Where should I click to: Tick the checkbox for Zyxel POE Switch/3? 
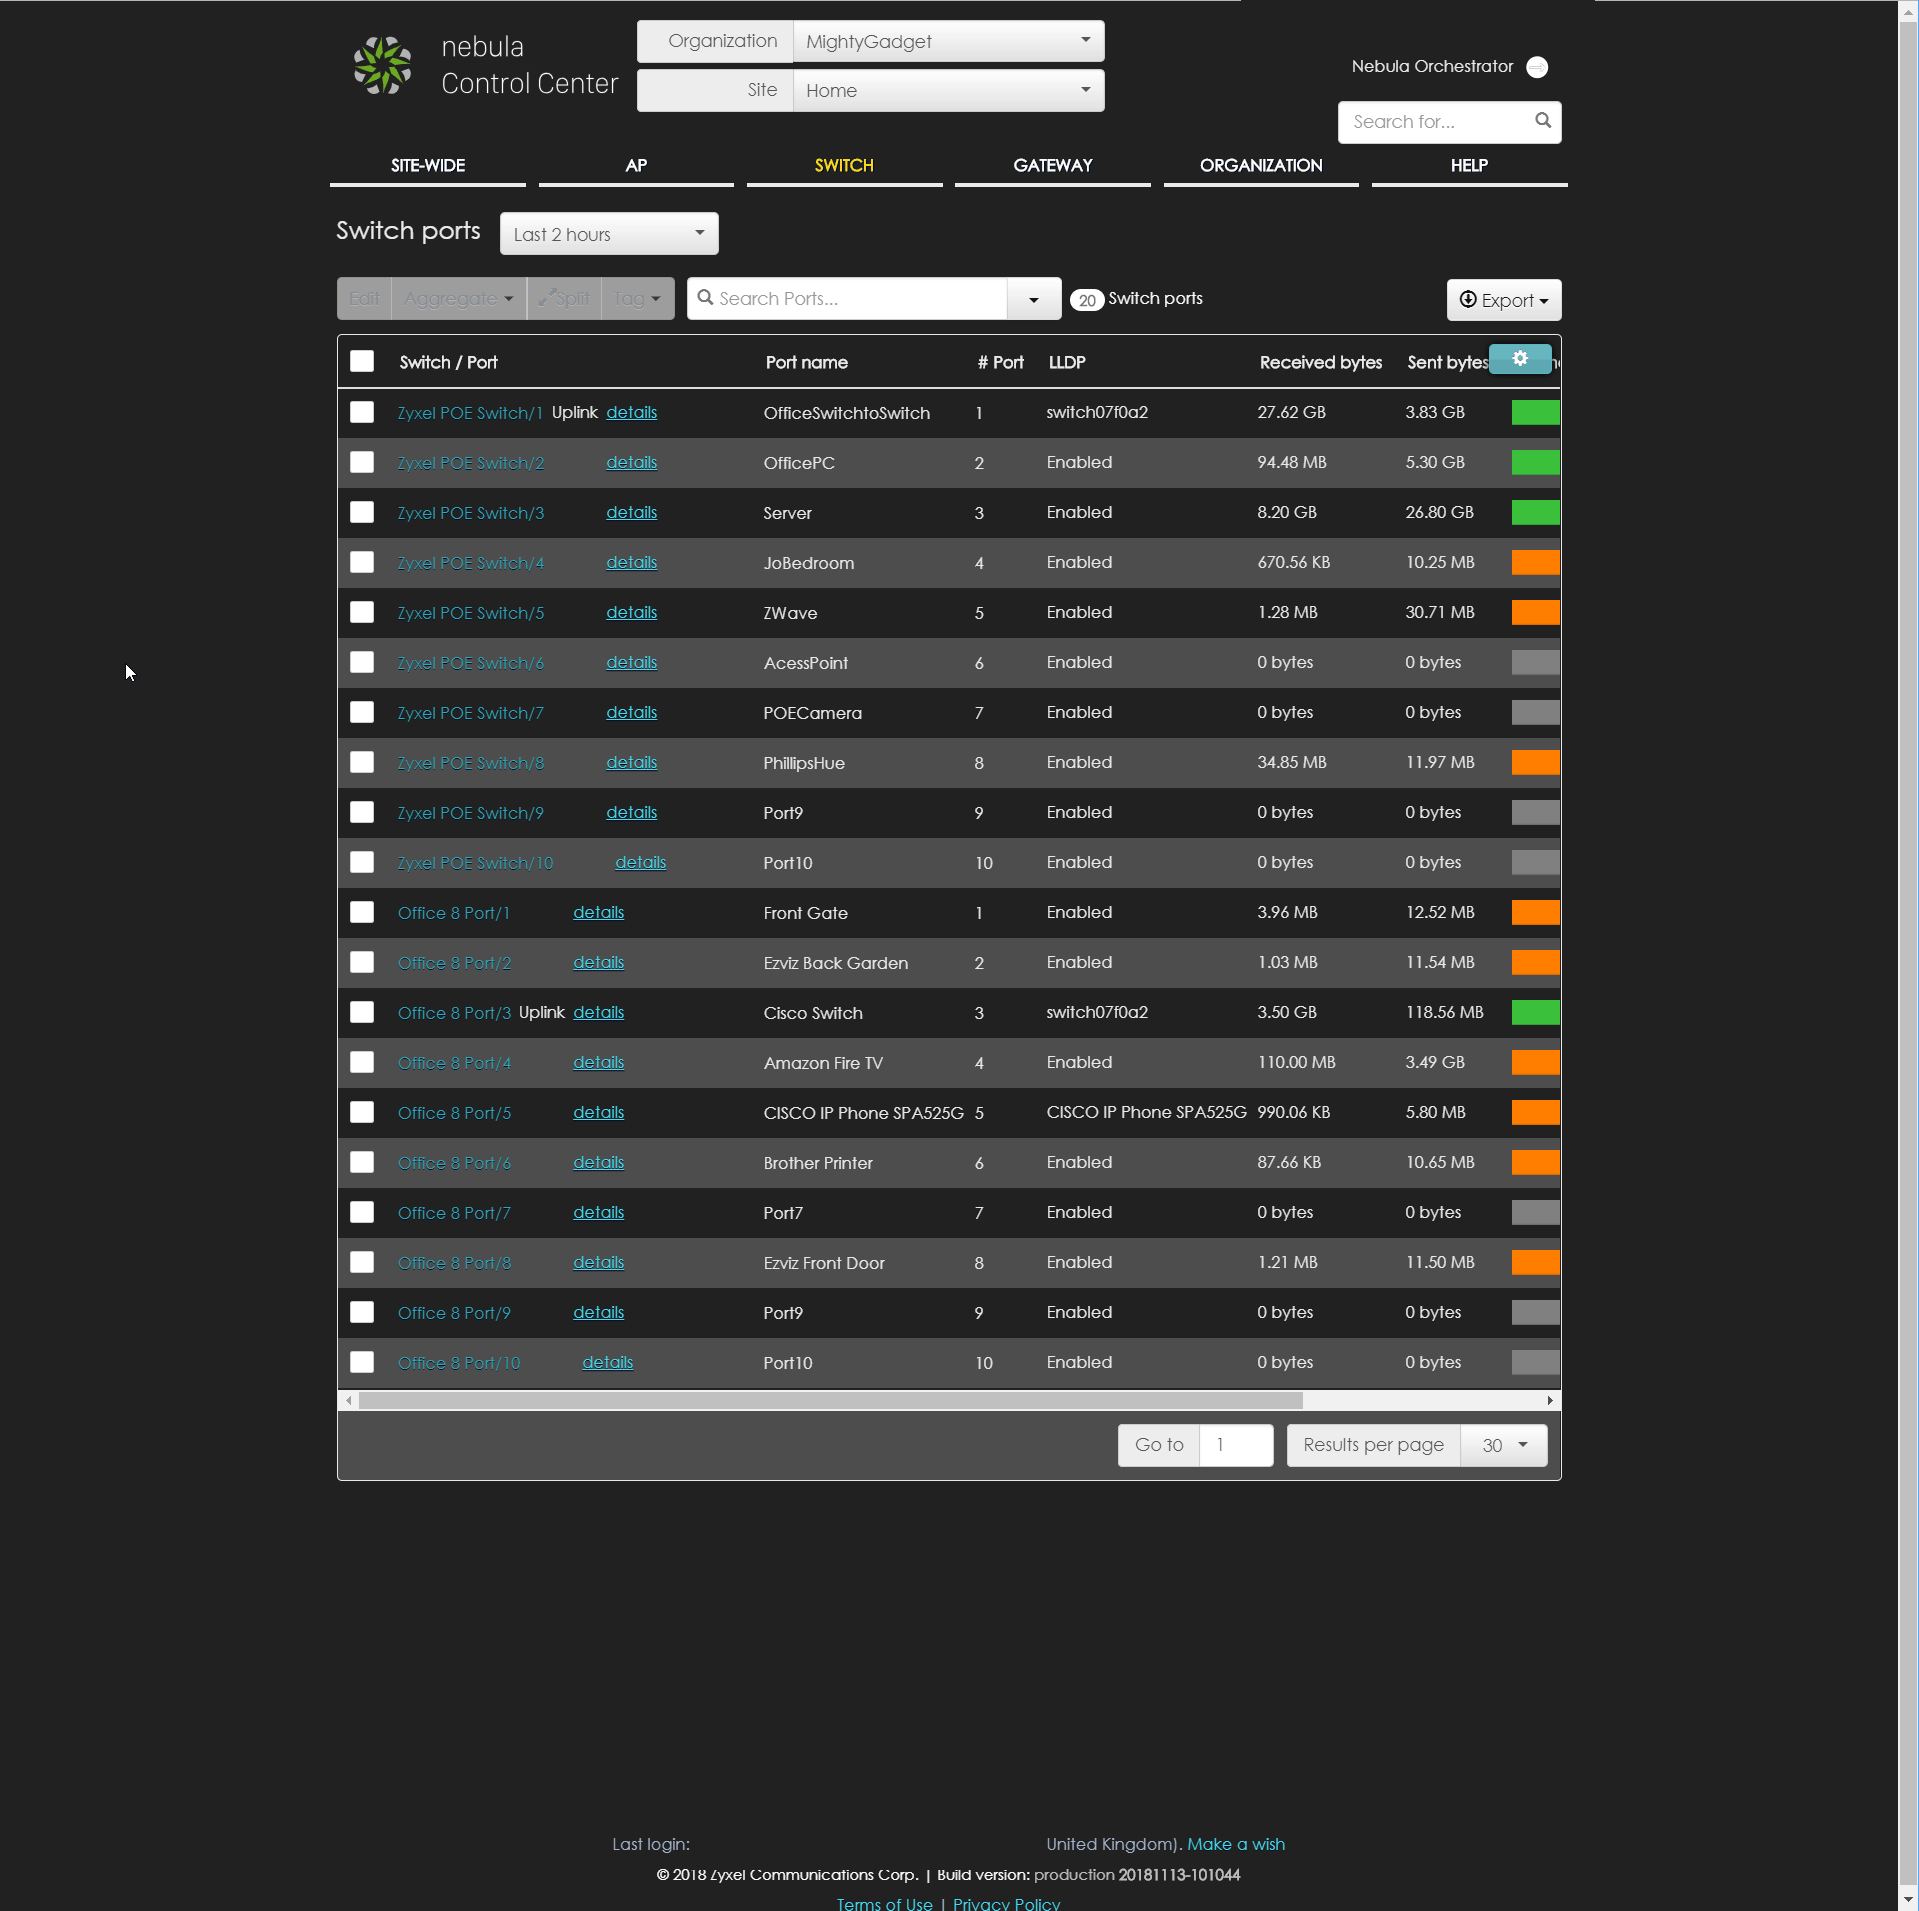[362, 512]
